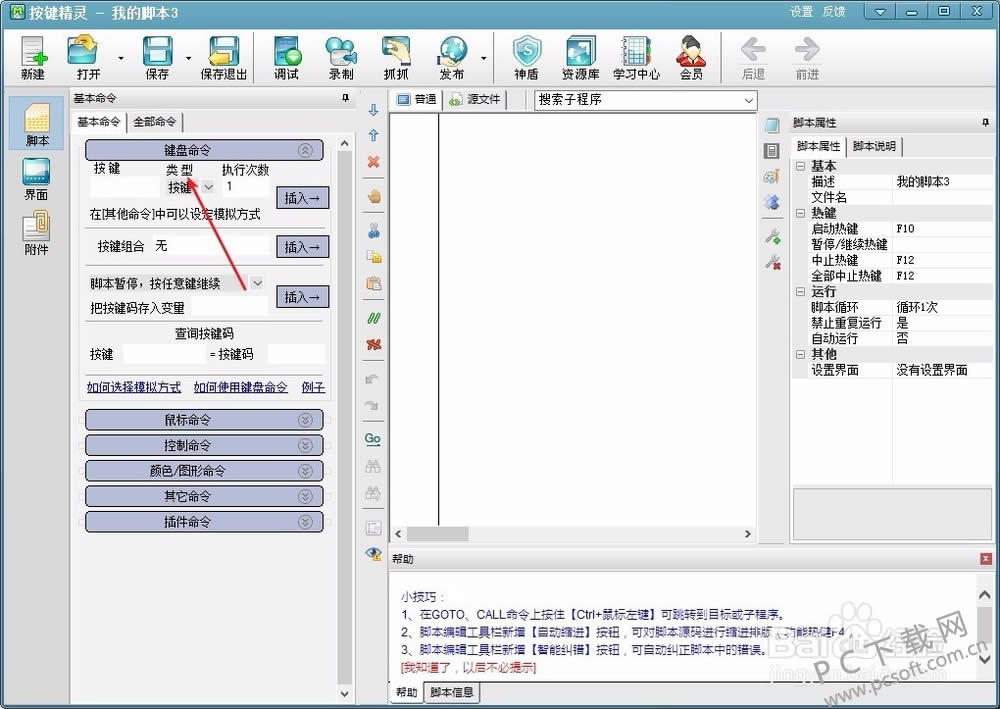Click the 新建 (New) toolbar icon
Viewport: 1000px width, 709px height.
[x=33, y=56]
